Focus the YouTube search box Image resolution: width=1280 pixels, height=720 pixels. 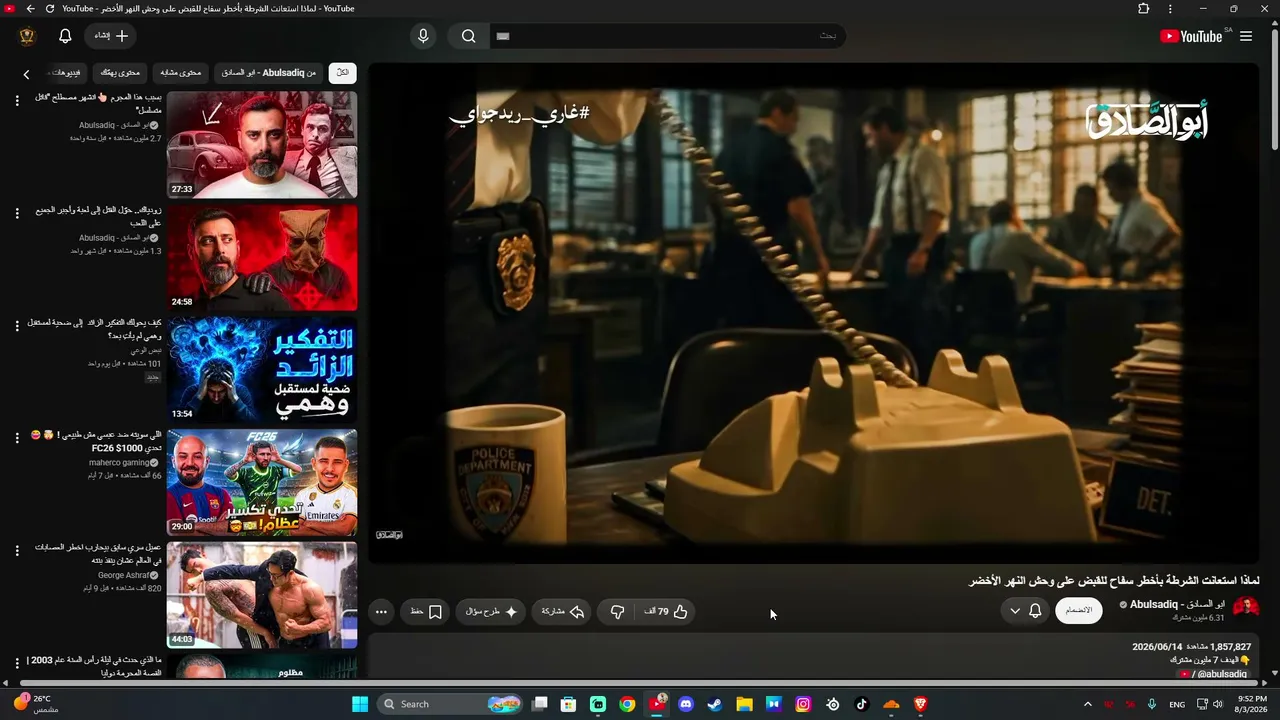[x=667, y=36]
